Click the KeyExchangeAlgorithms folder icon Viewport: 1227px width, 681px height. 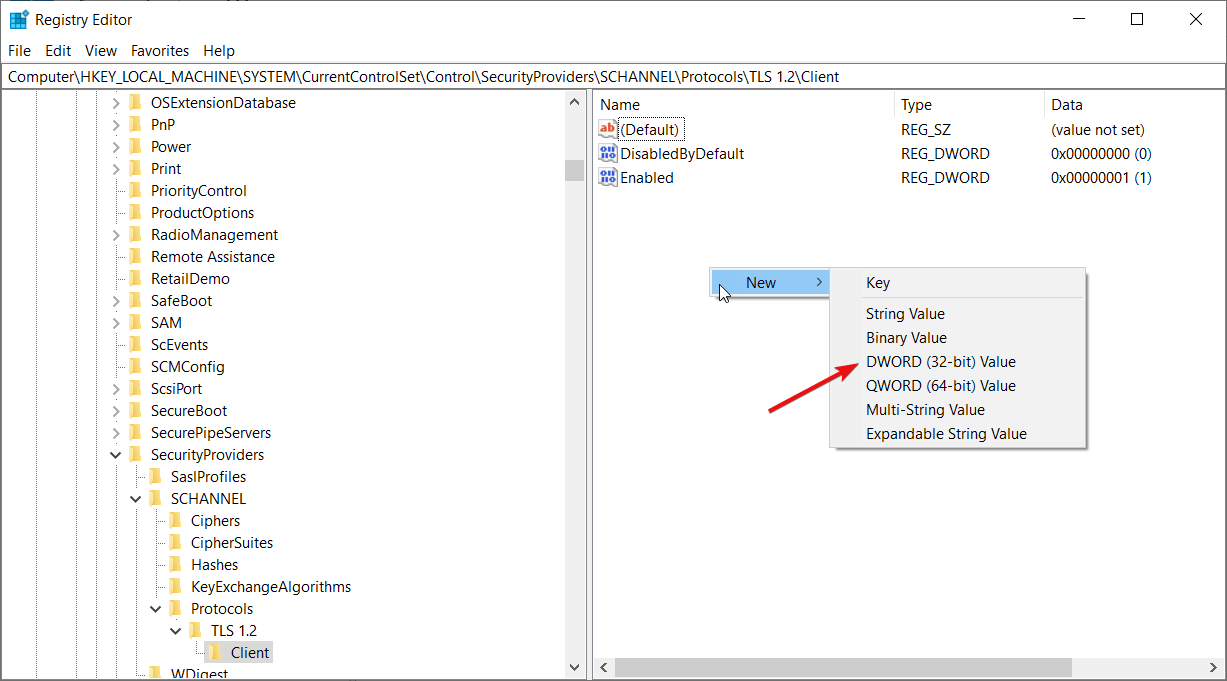click(x=176, y=586)
